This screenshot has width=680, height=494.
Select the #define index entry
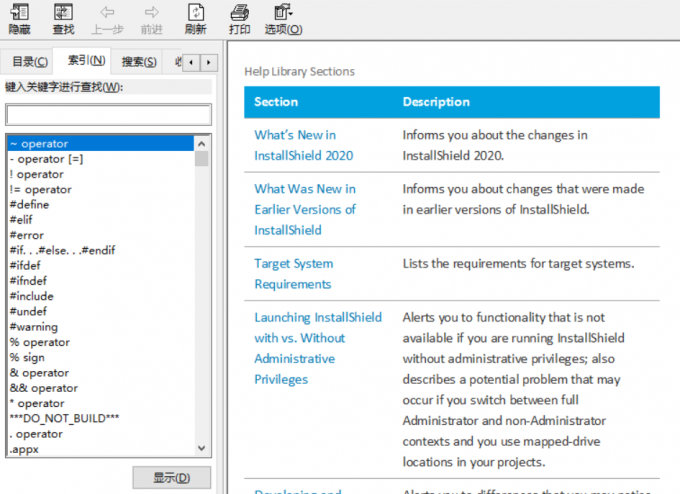(x=29, y=205)
